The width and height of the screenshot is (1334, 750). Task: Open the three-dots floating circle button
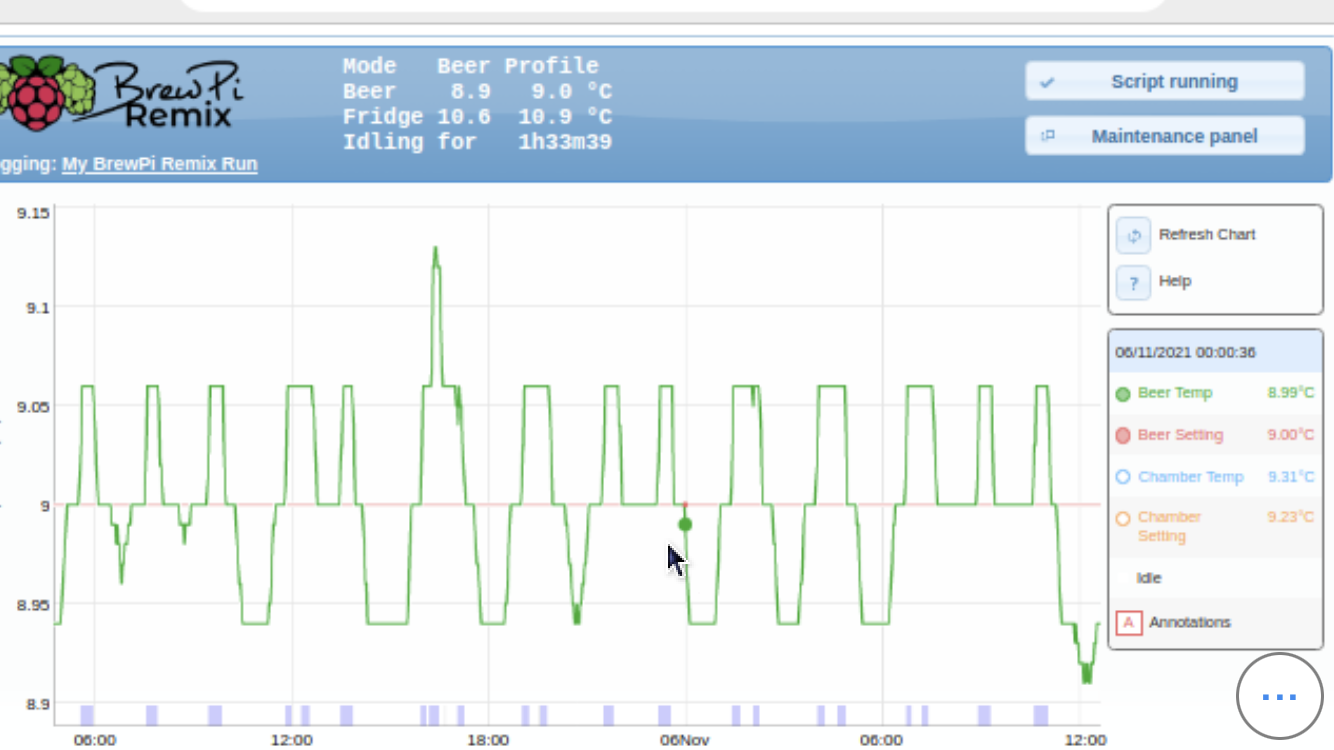pyautogui.click(x=1279, y=696)
